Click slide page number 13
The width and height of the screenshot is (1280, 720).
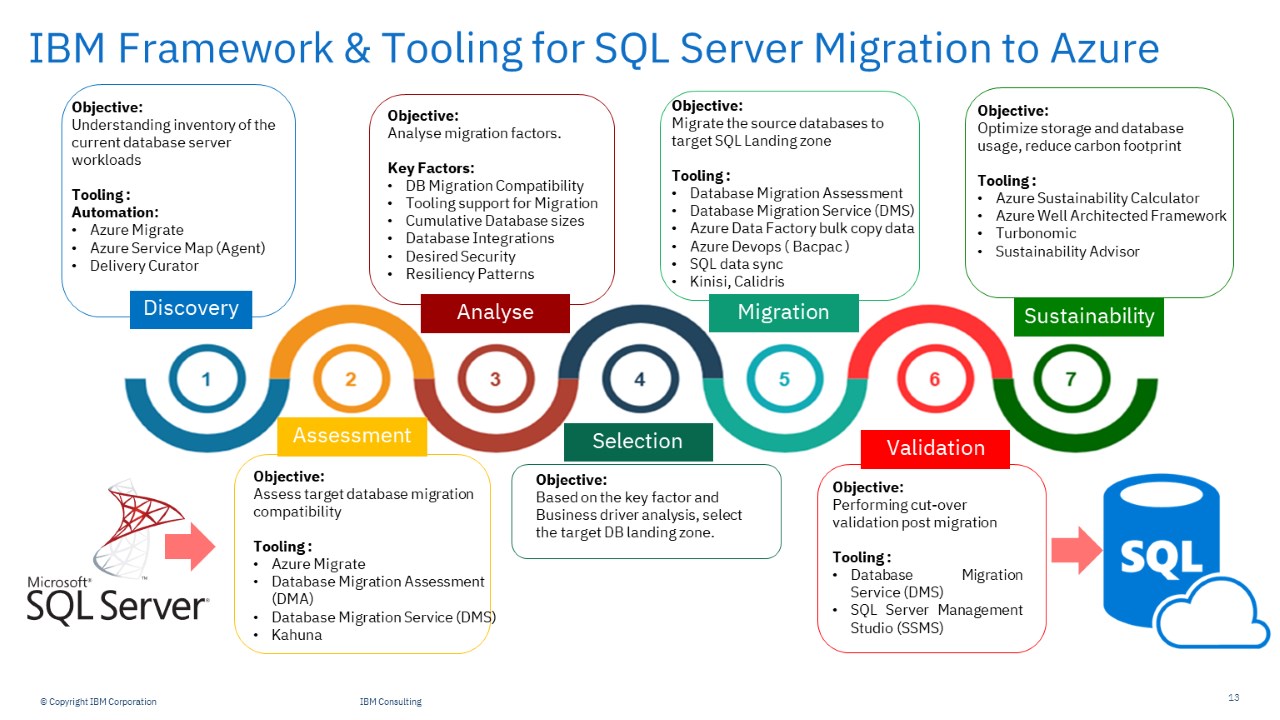tap(1233, 697)
